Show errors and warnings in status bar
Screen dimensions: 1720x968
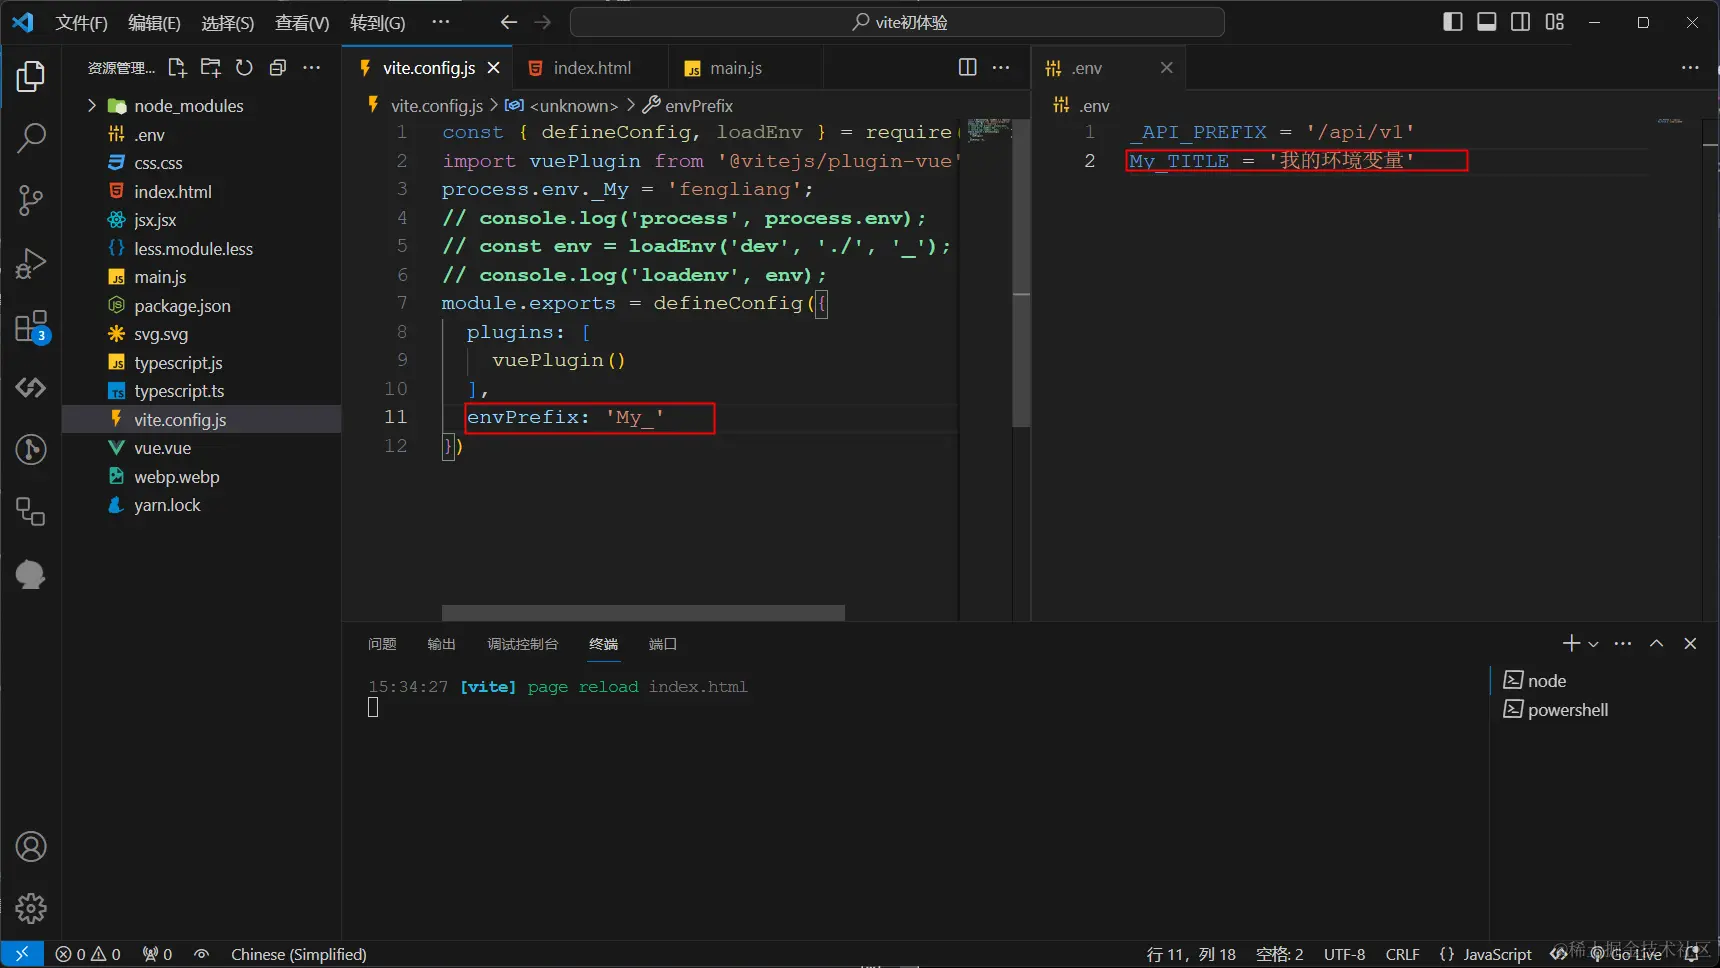(x=88, y=954)
